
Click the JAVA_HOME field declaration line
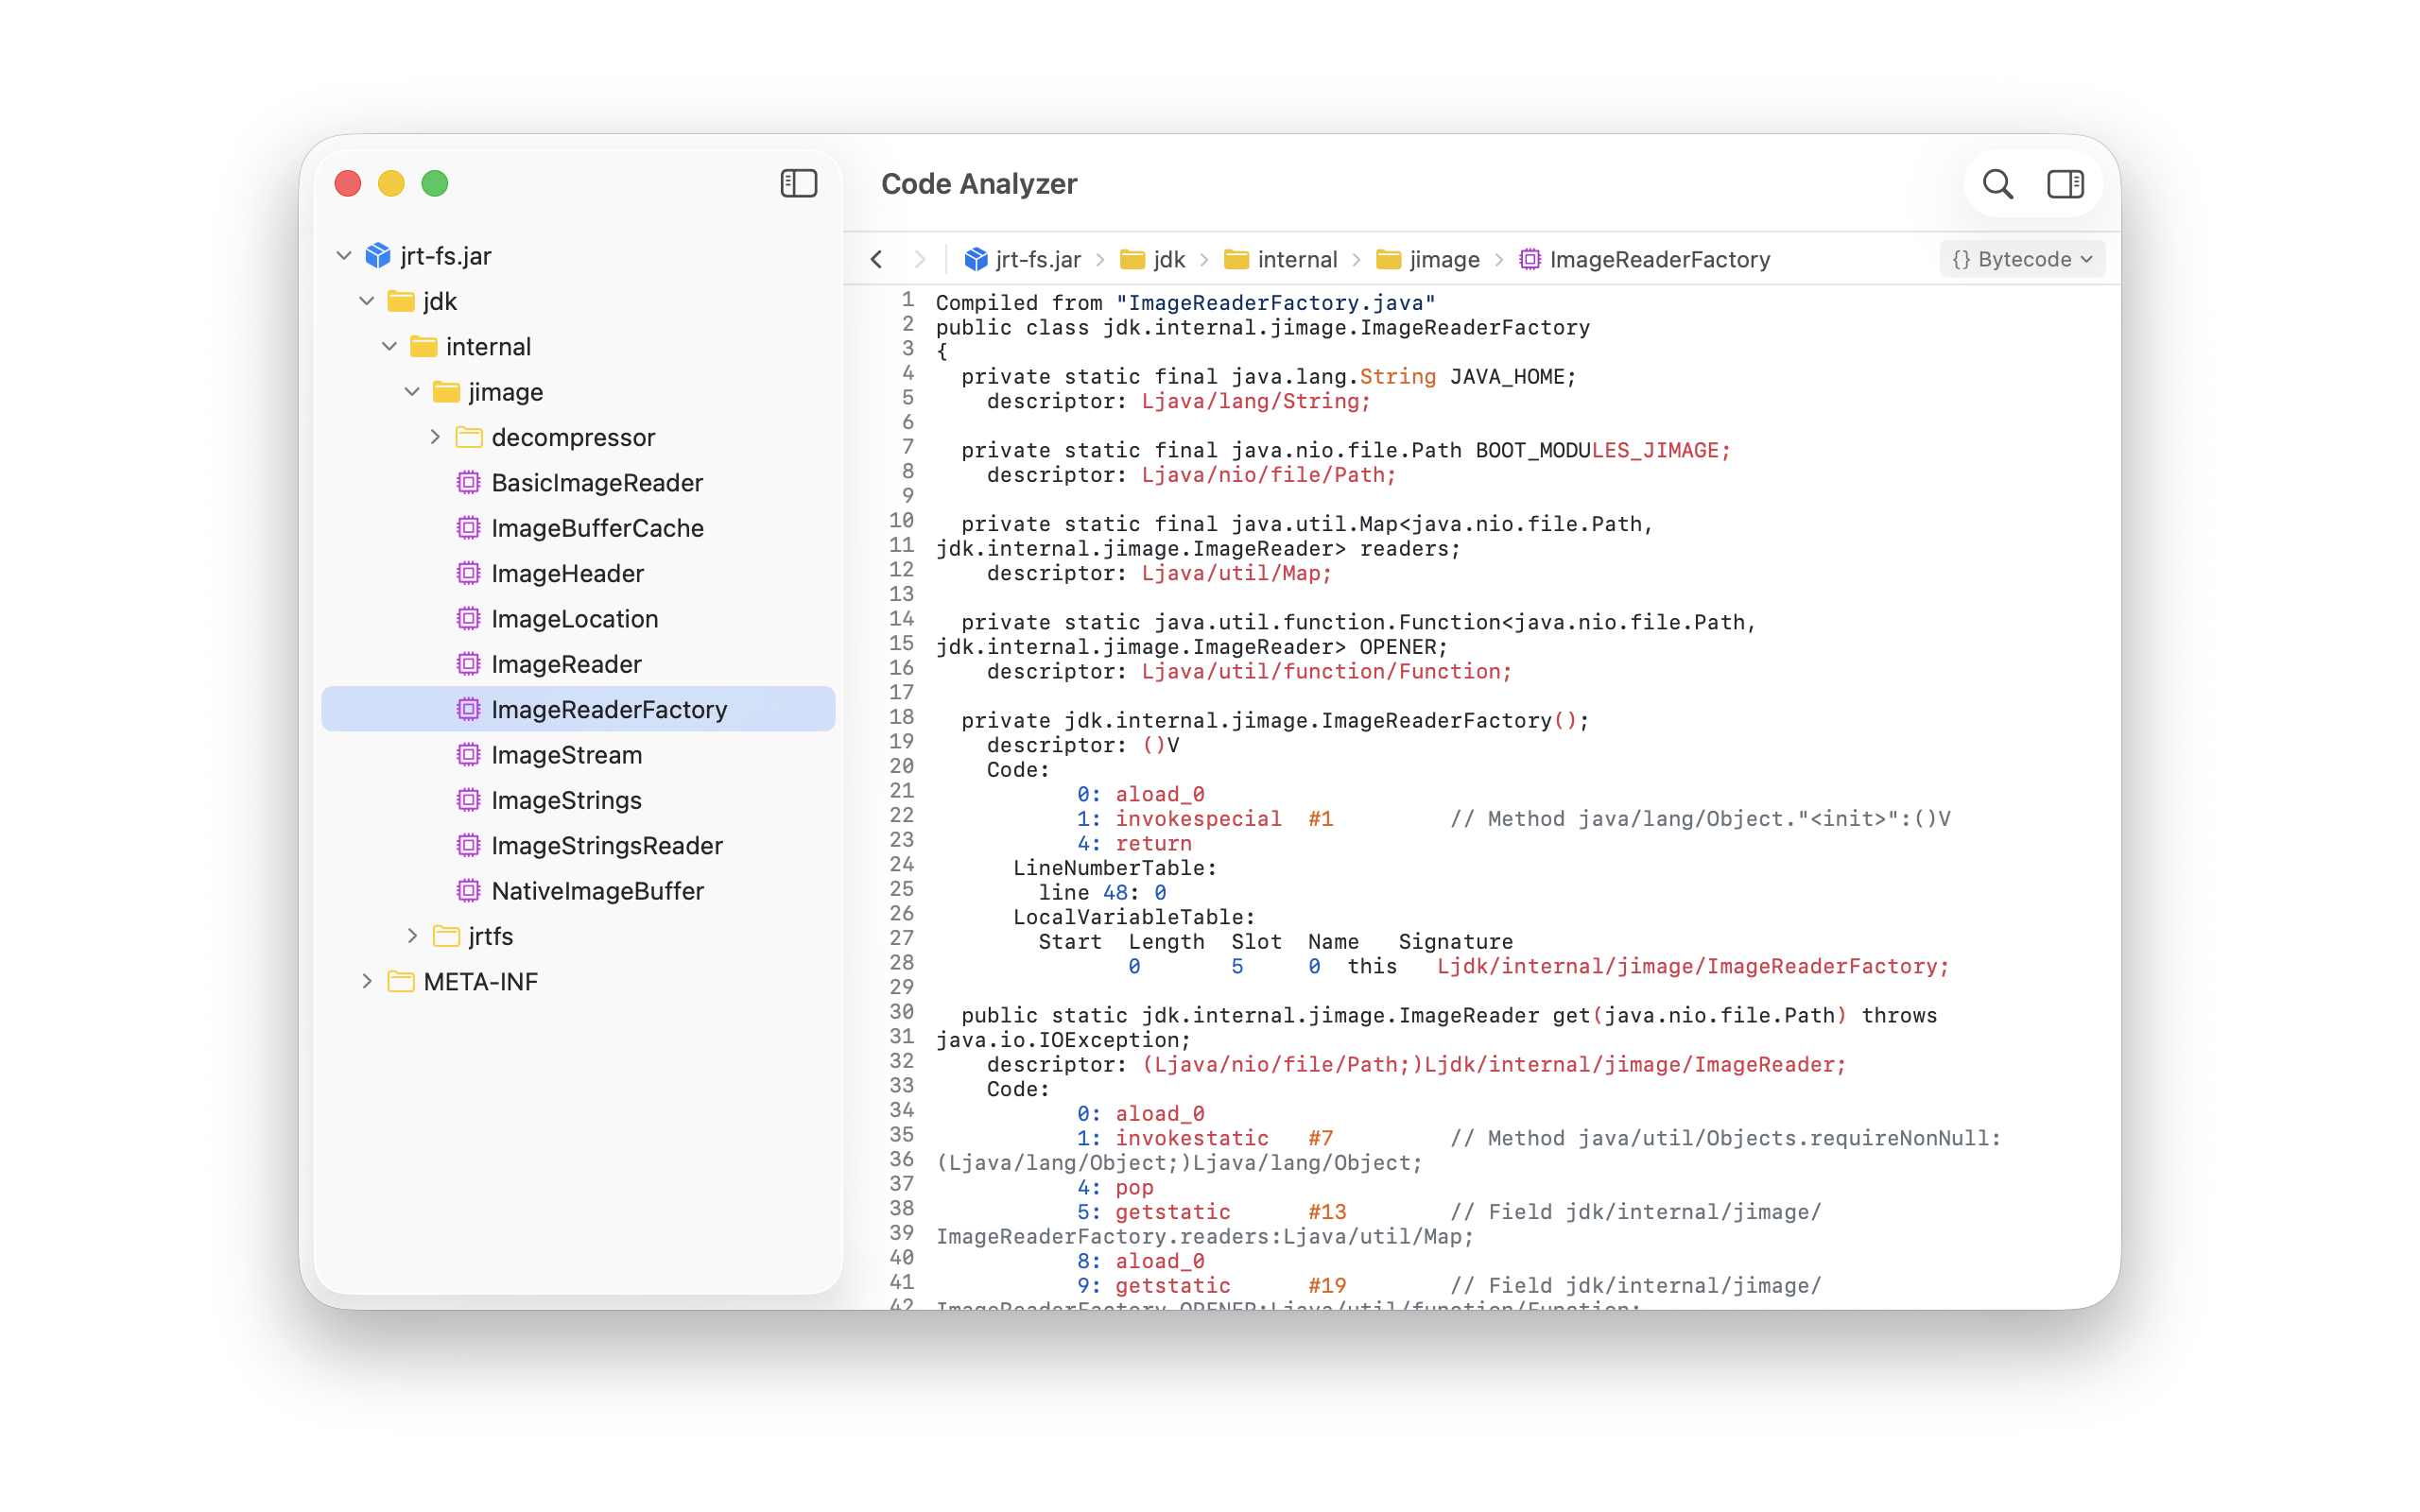(x=1268, y=377)
